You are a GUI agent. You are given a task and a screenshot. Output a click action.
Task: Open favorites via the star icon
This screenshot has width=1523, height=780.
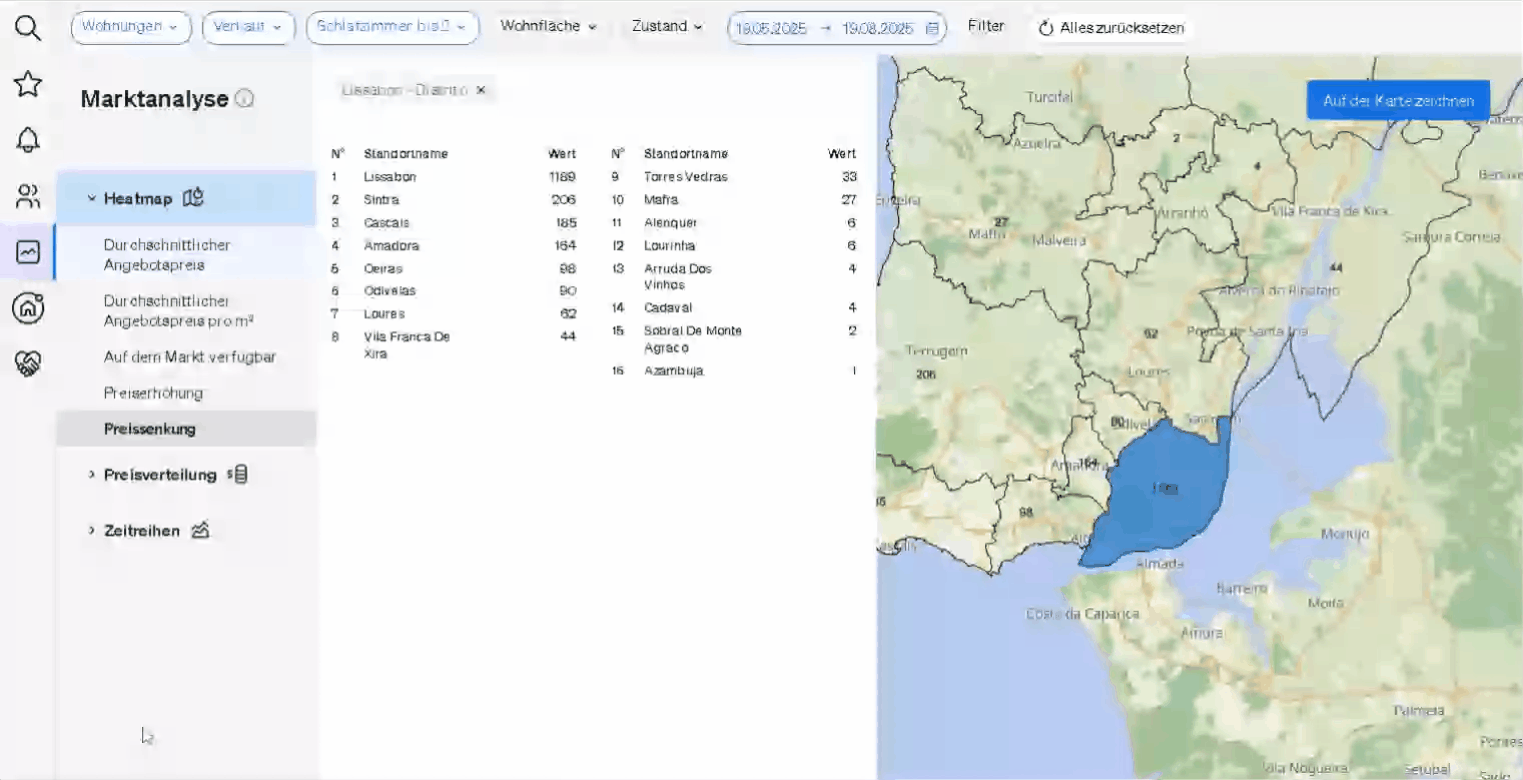click(x=28, y=84)
